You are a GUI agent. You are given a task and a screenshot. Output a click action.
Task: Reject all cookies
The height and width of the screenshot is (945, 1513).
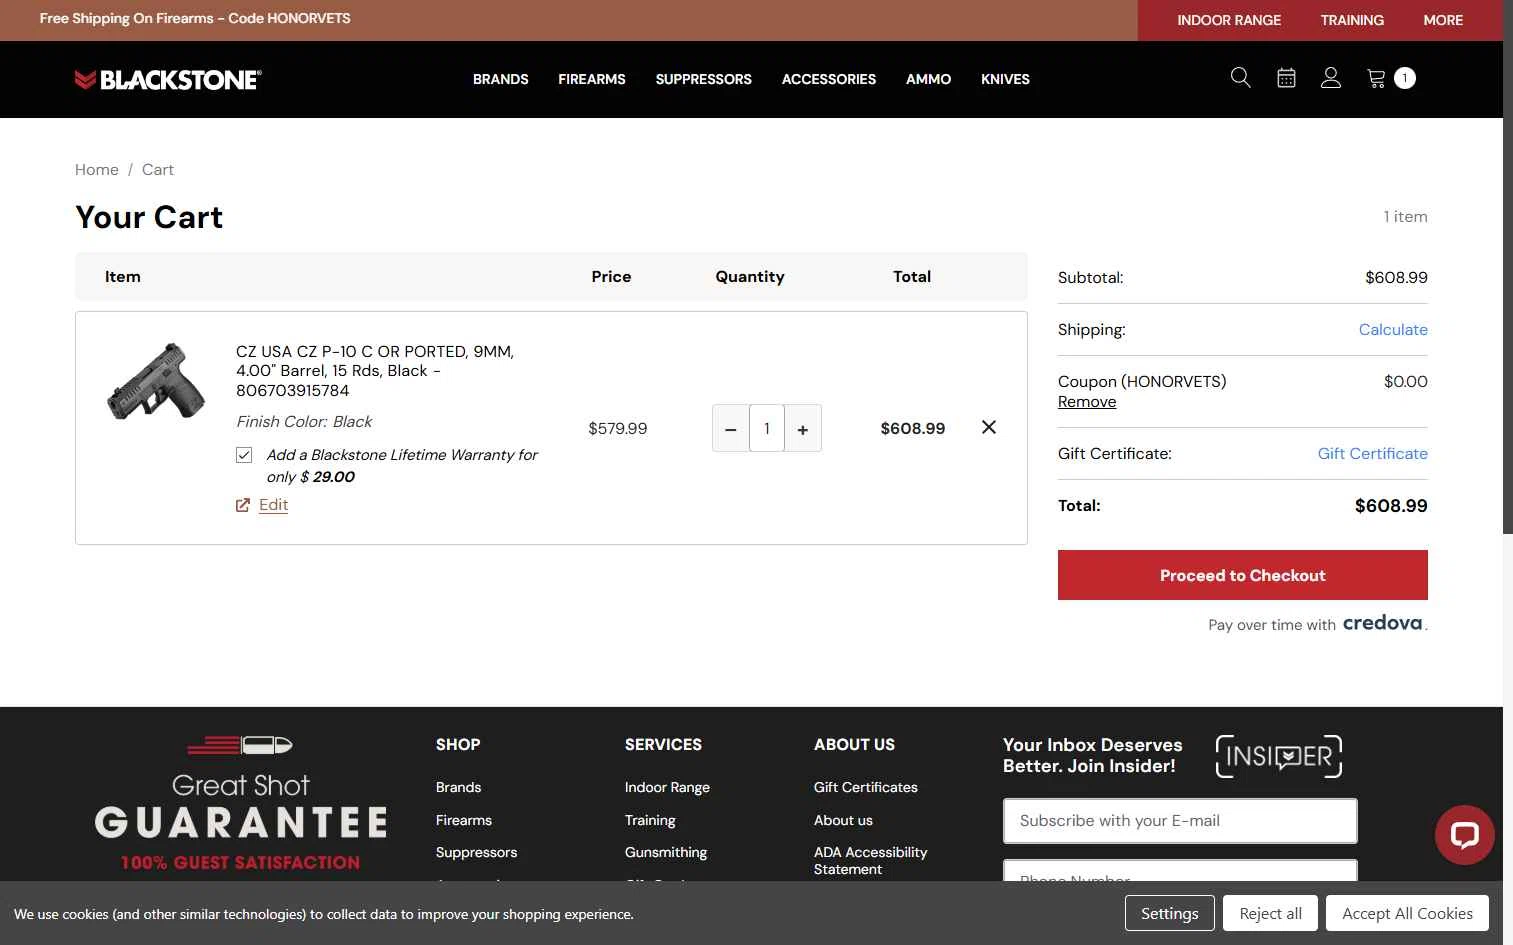(x=1270, y=913)
